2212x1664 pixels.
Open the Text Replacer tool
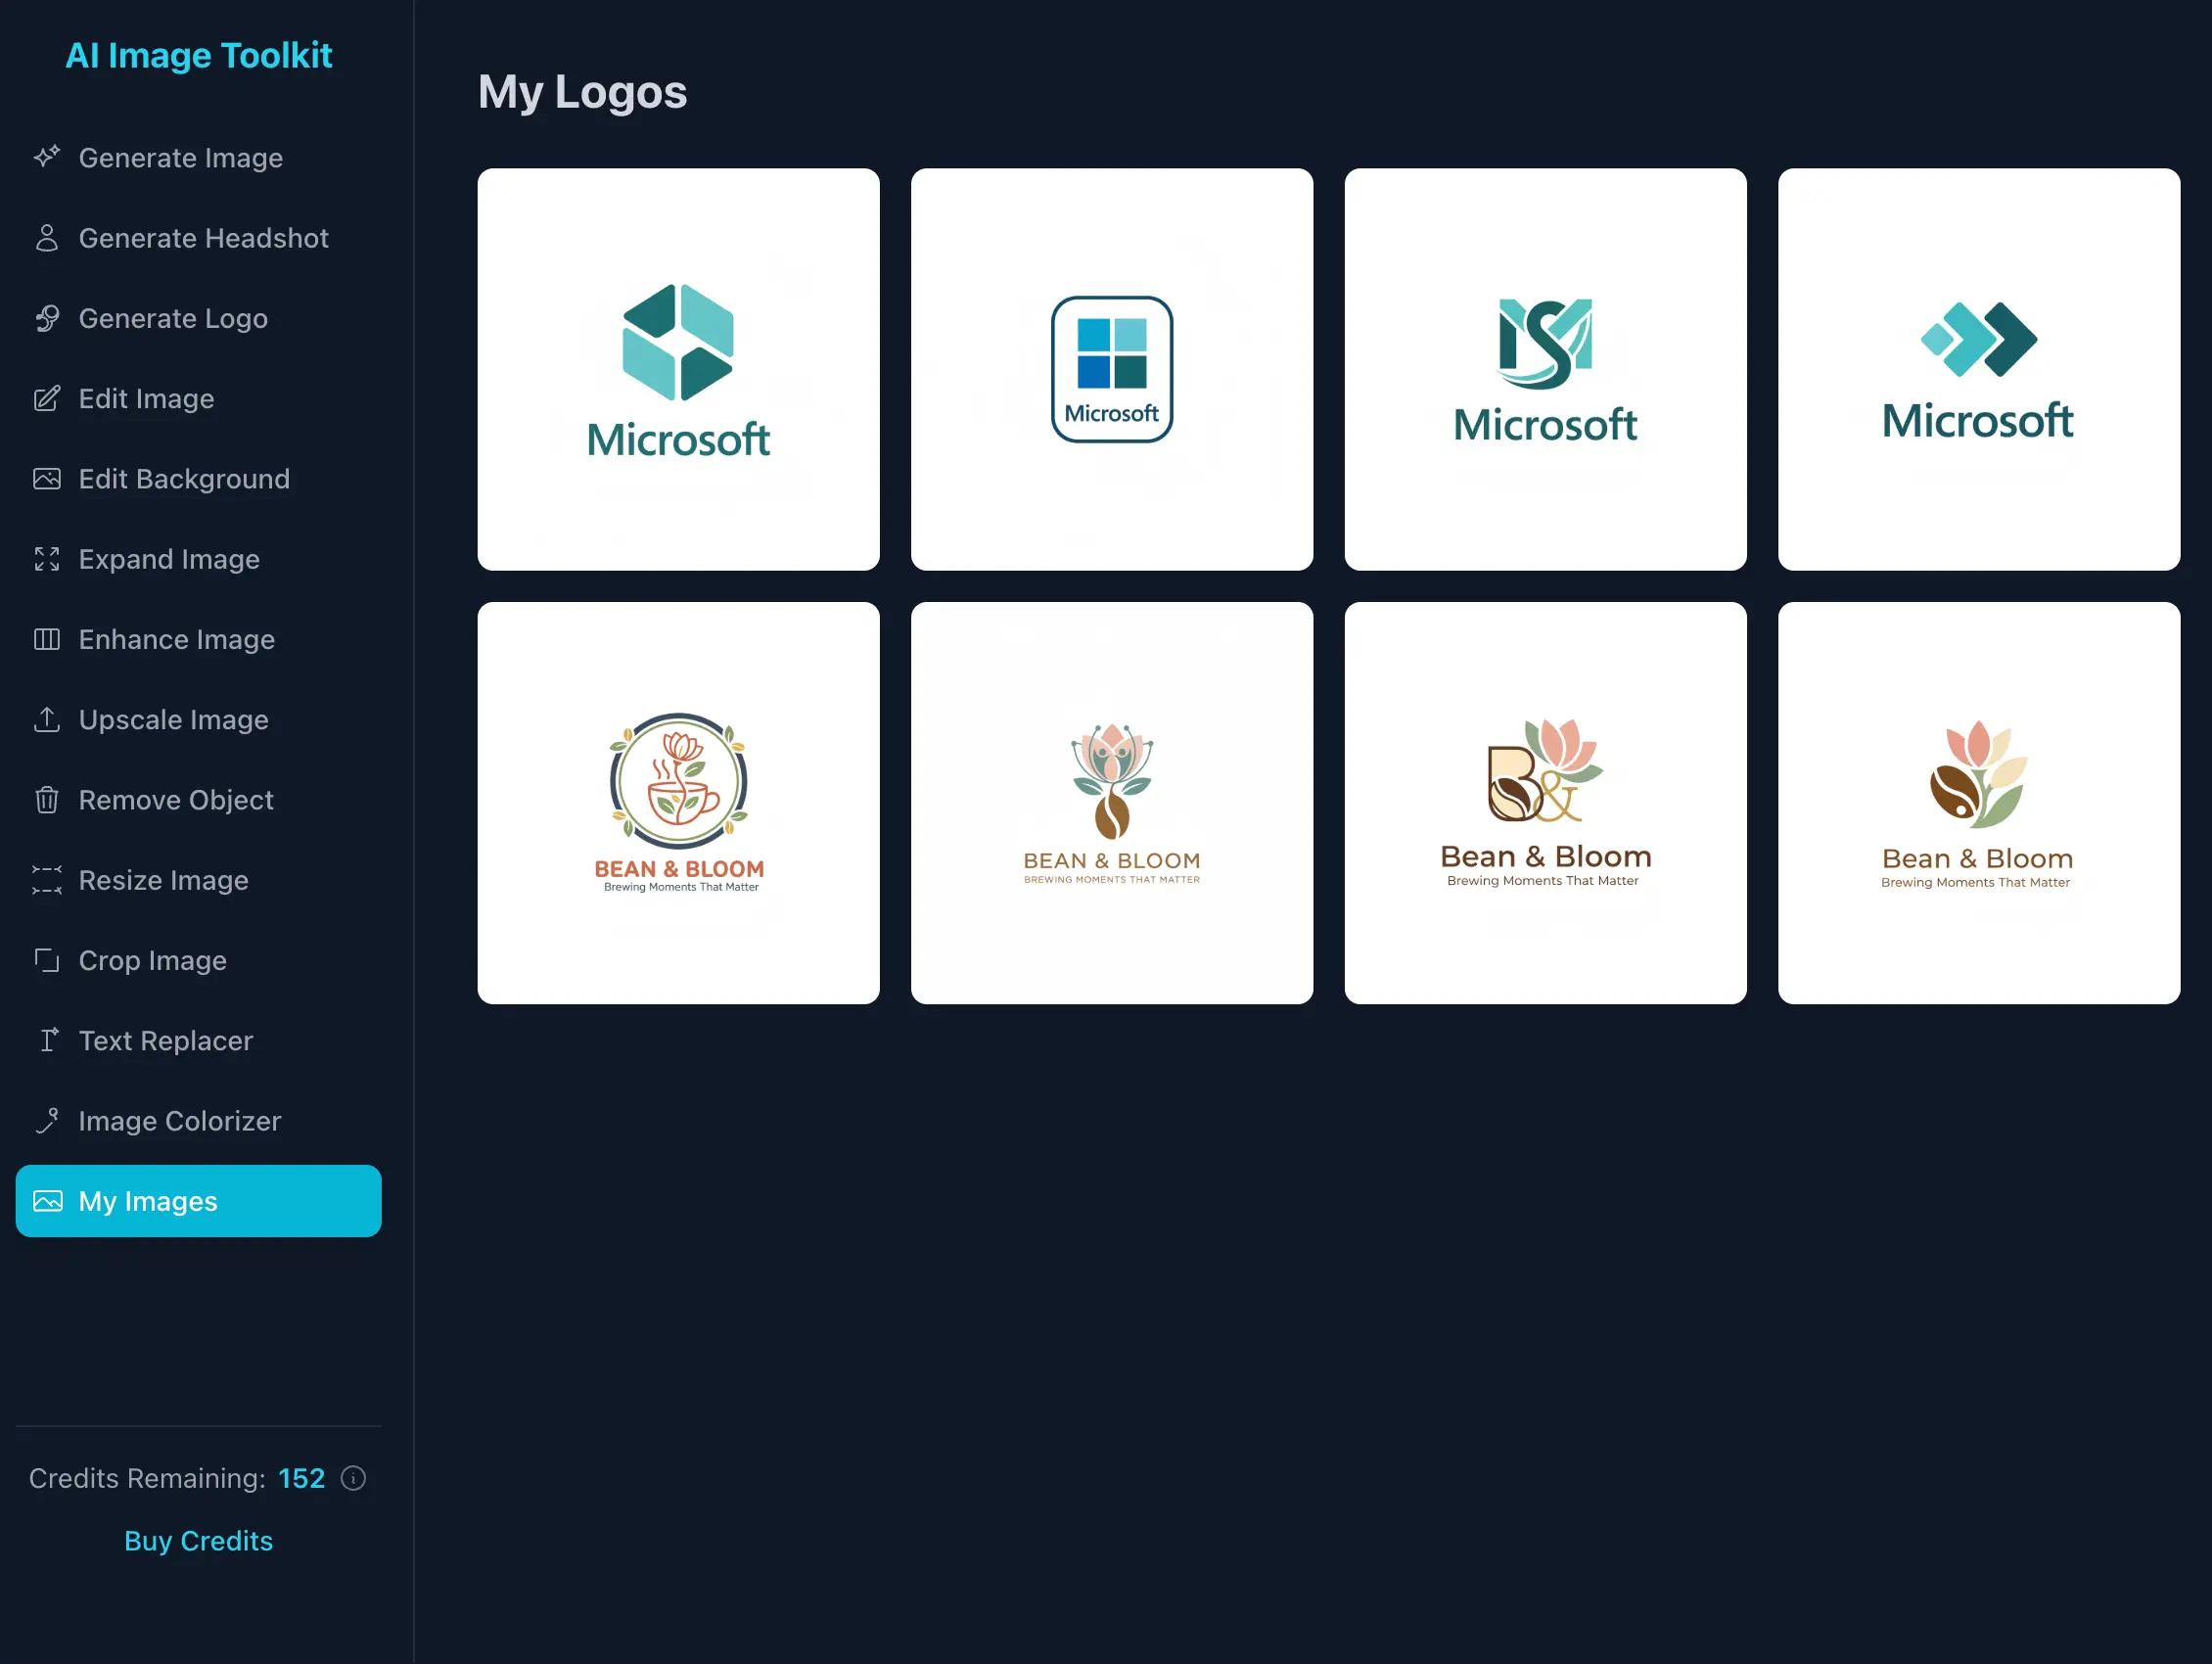(165, 1041)
